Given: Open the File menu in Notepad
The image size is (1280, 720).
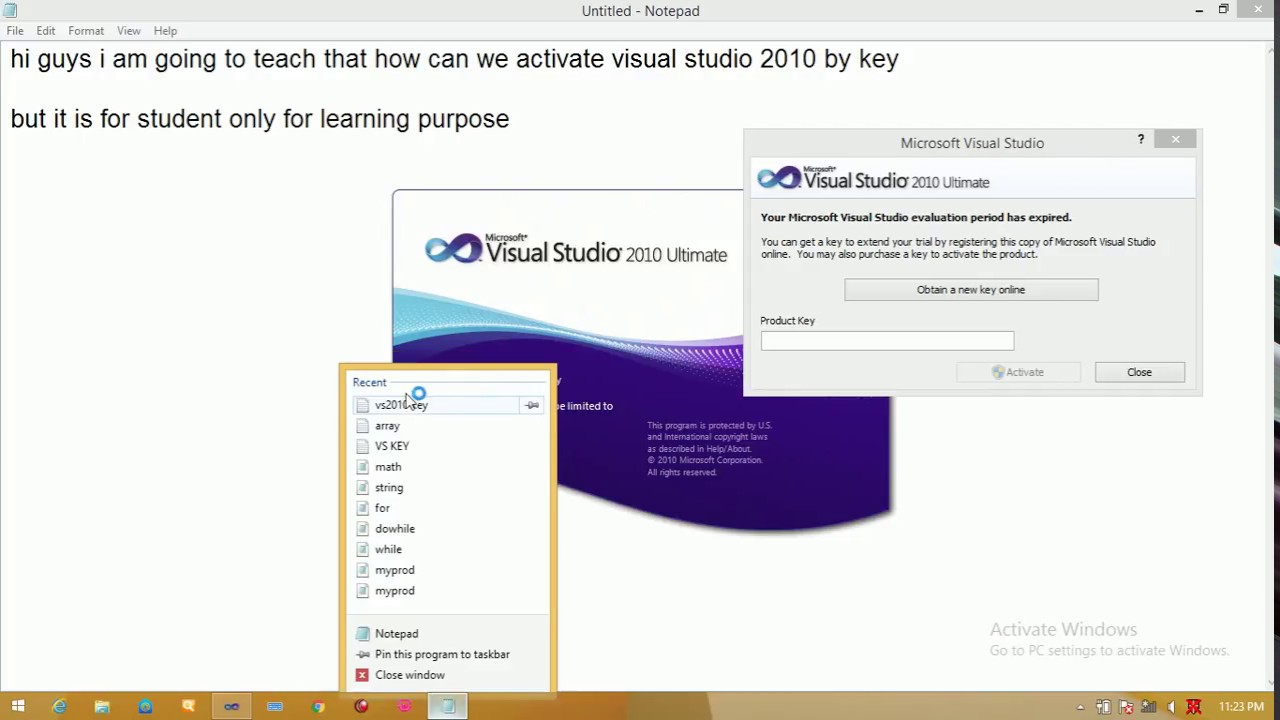Looking at the screenshot, I should point(15,31).
